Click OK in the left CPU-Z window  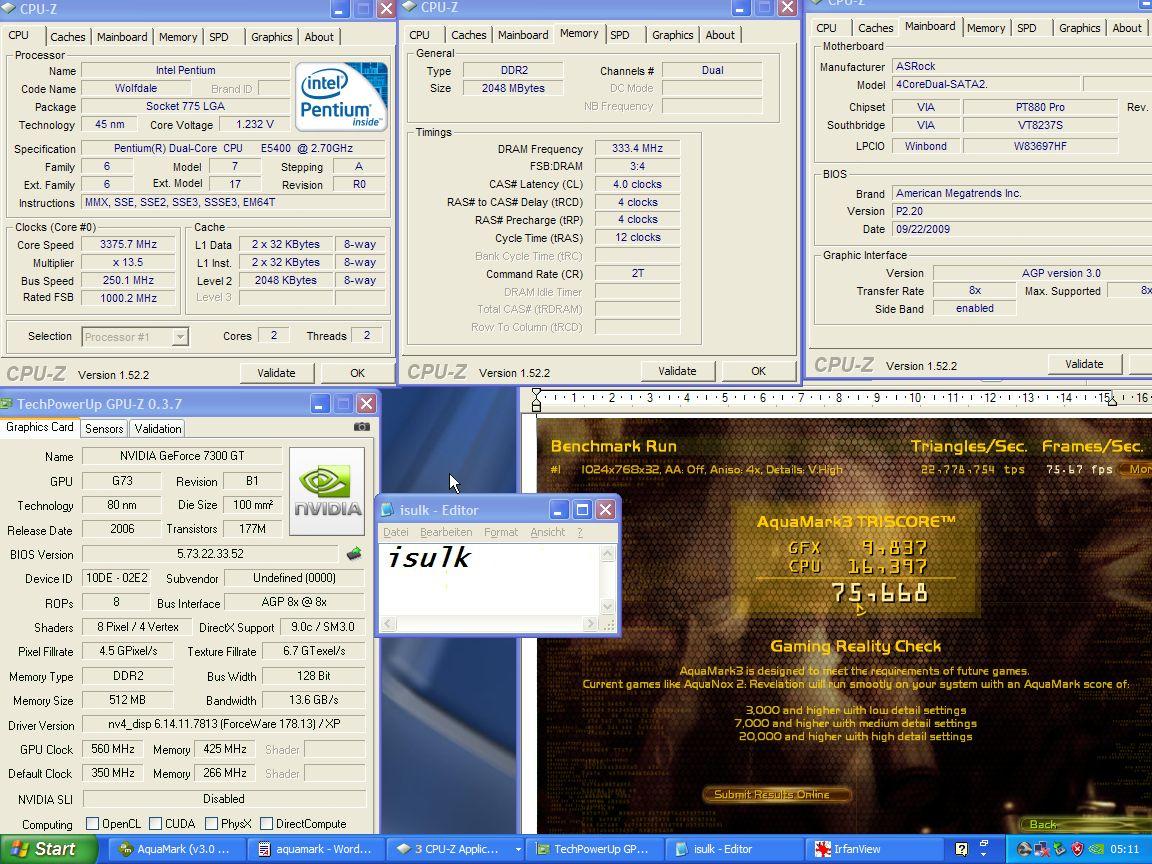click(x=357, y=373)
